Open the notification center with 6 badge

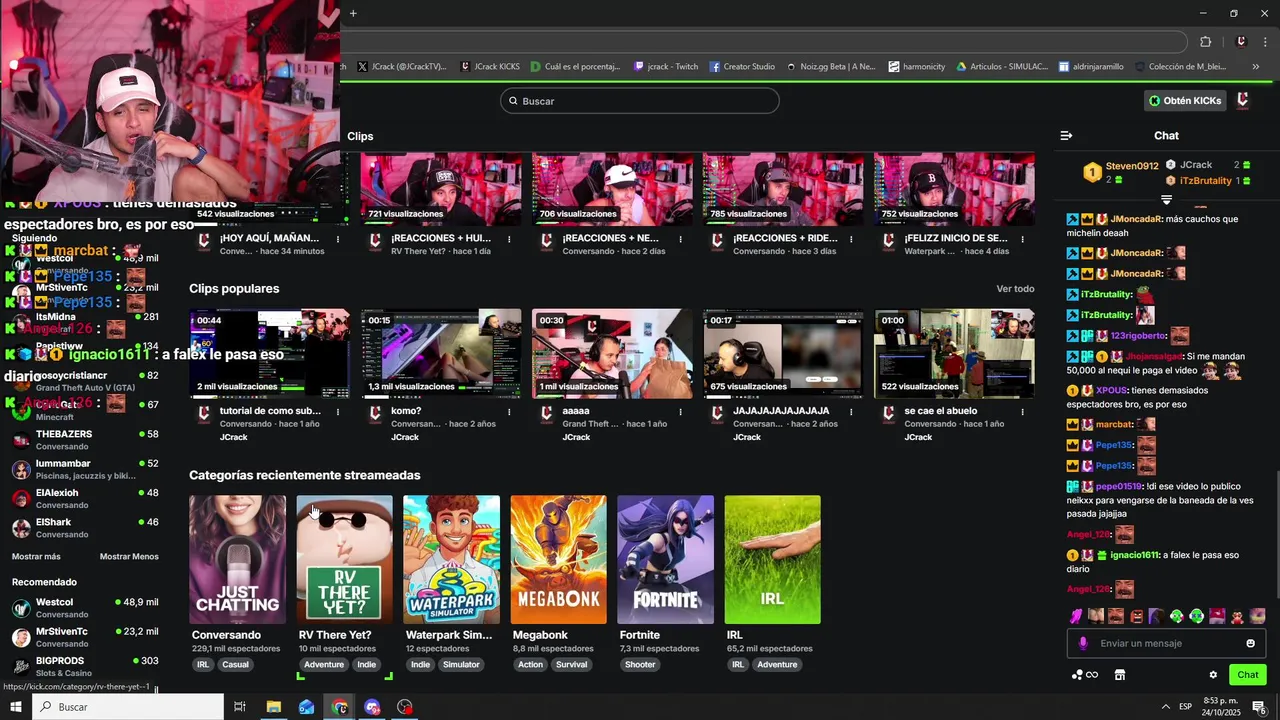1259,707
